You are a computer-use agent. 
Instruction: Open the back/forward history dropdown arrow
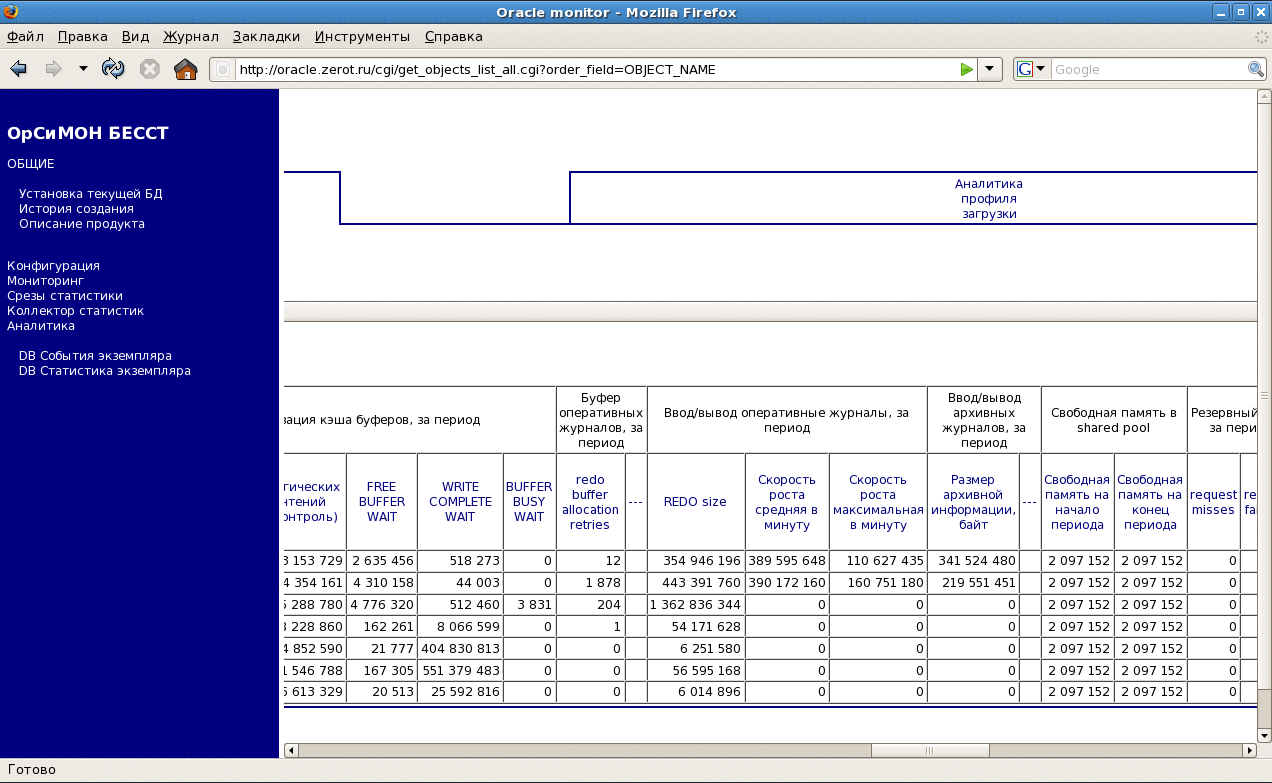tap(83, 69)
